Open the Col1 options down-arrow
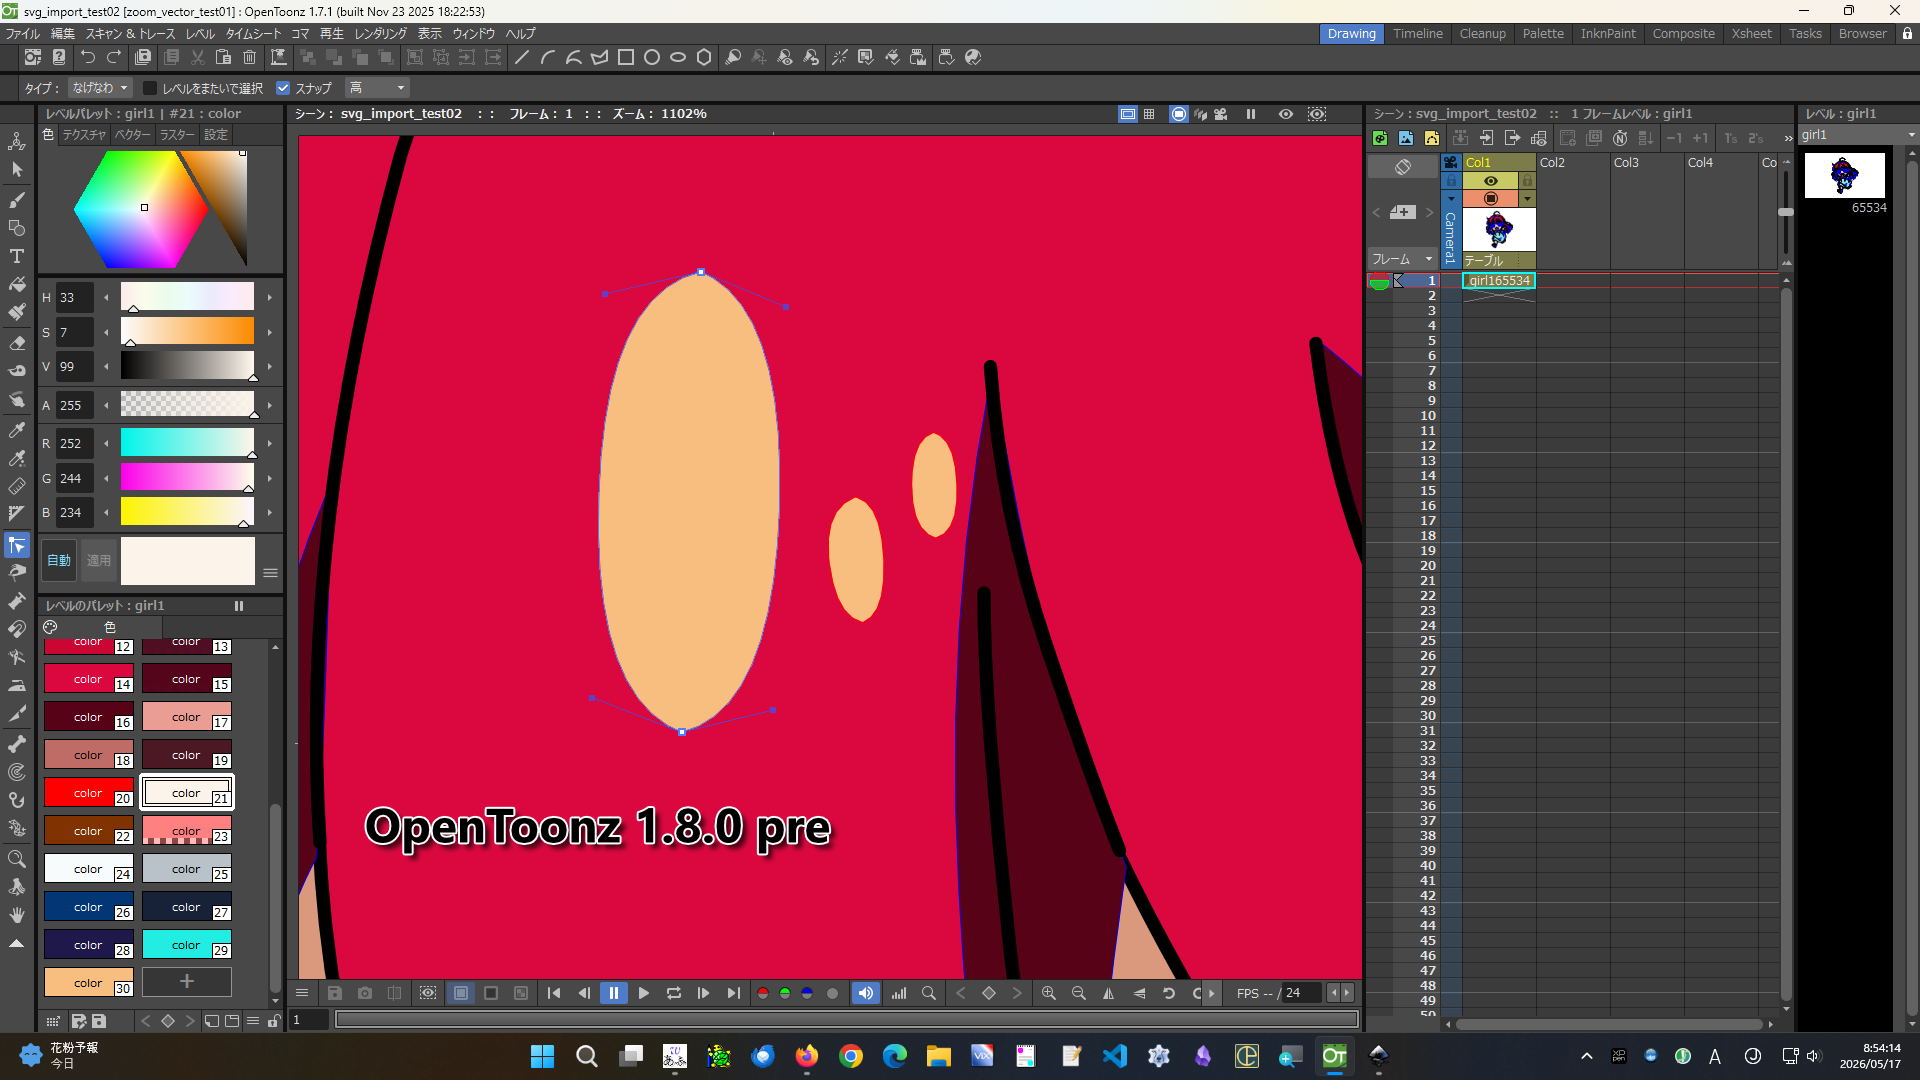Screen dimensions: 1920x1080 click(1527, 198)
